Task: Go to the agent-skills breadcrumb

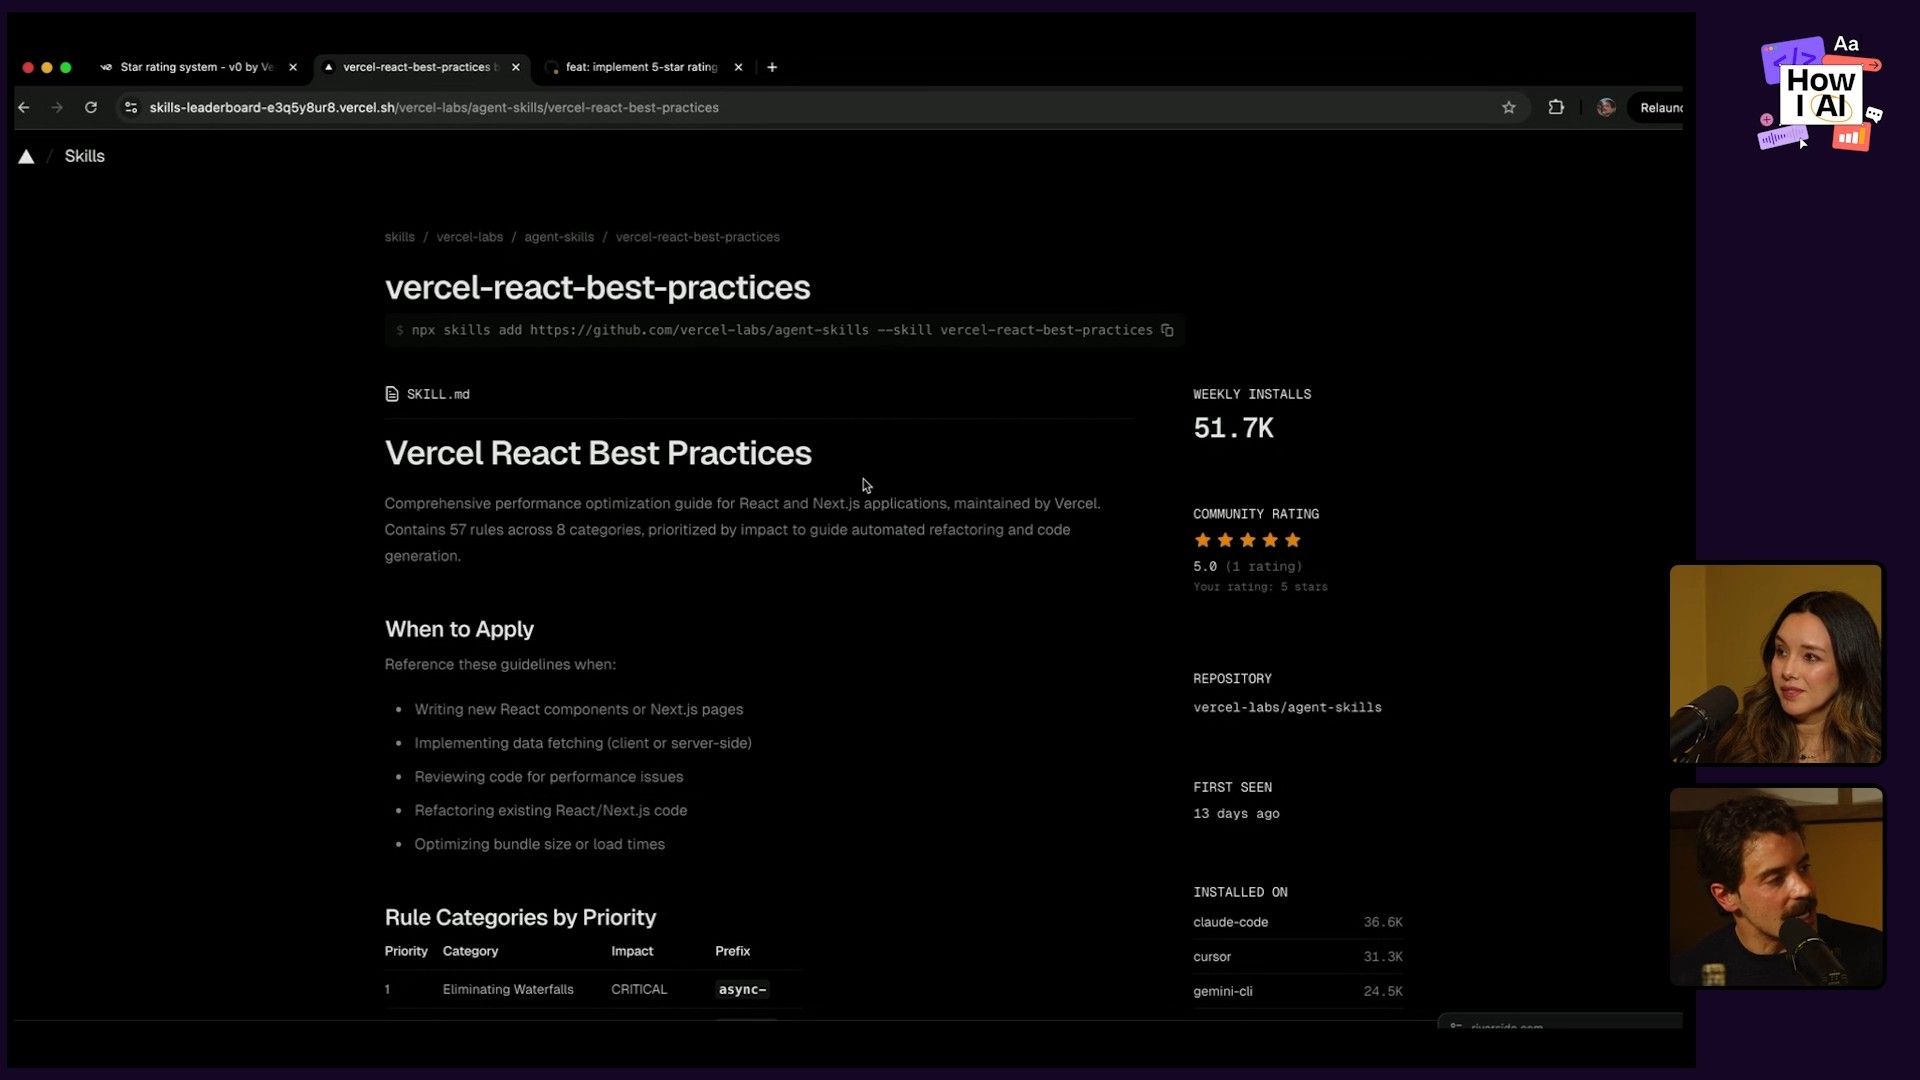Action: [x=559, y=237]
